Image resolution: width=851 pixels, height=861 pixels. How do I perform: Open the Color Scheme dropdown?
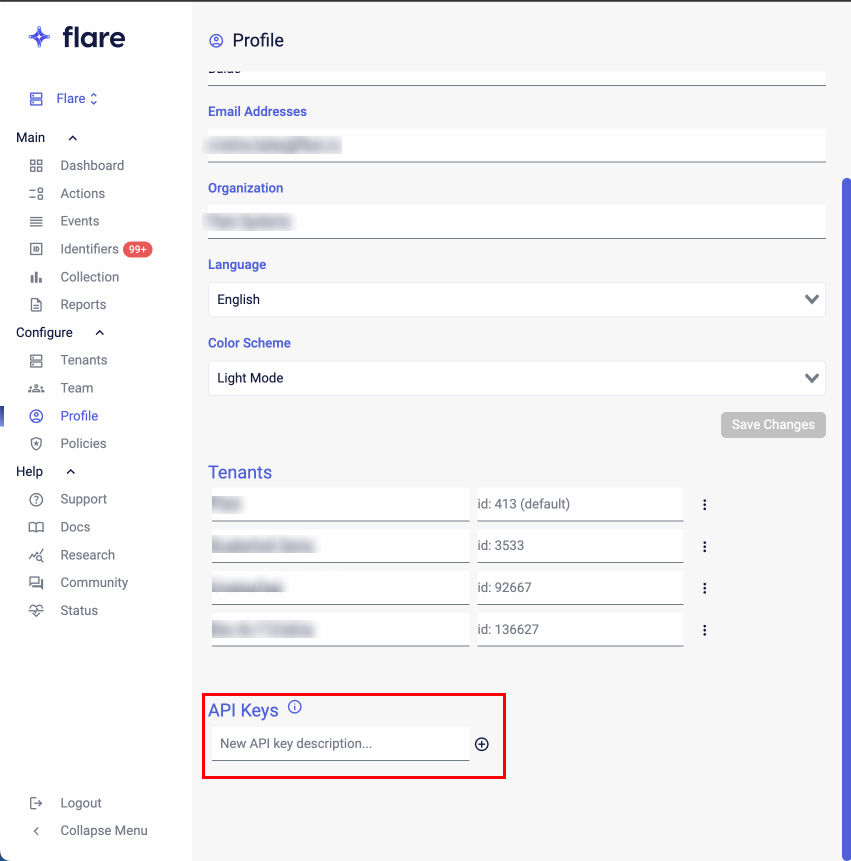coord(516,379)
